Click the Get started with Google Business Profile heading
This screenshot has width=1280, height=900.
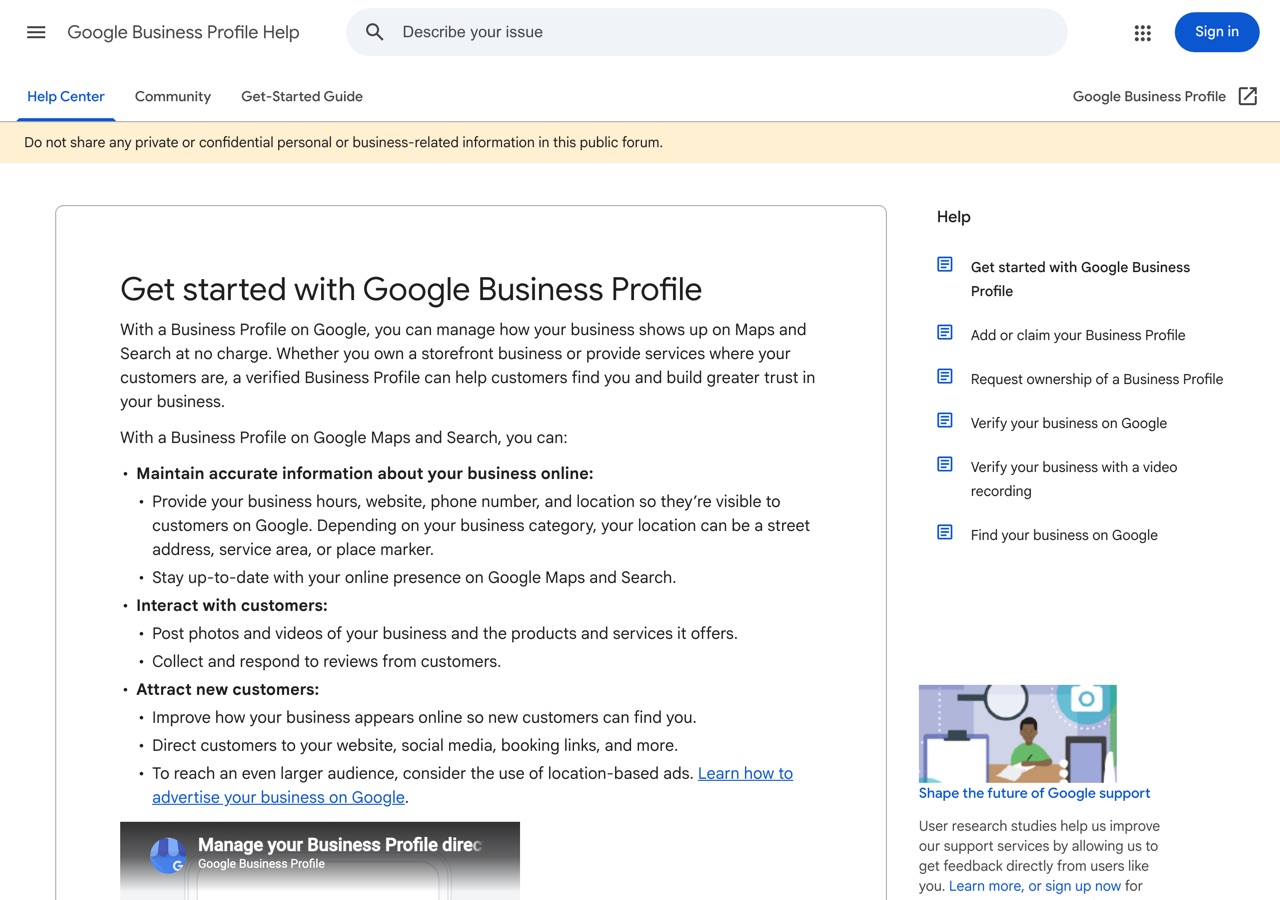click(x=411, y=289)
